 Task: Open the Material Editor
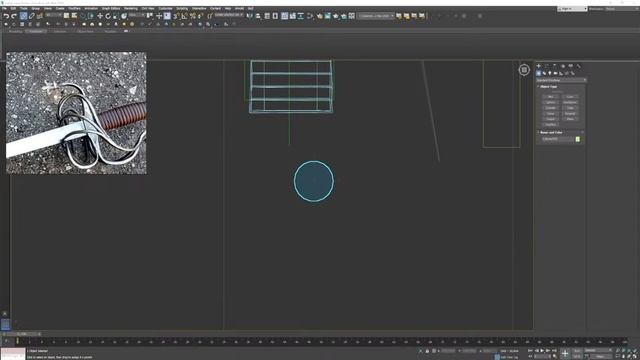310,16
